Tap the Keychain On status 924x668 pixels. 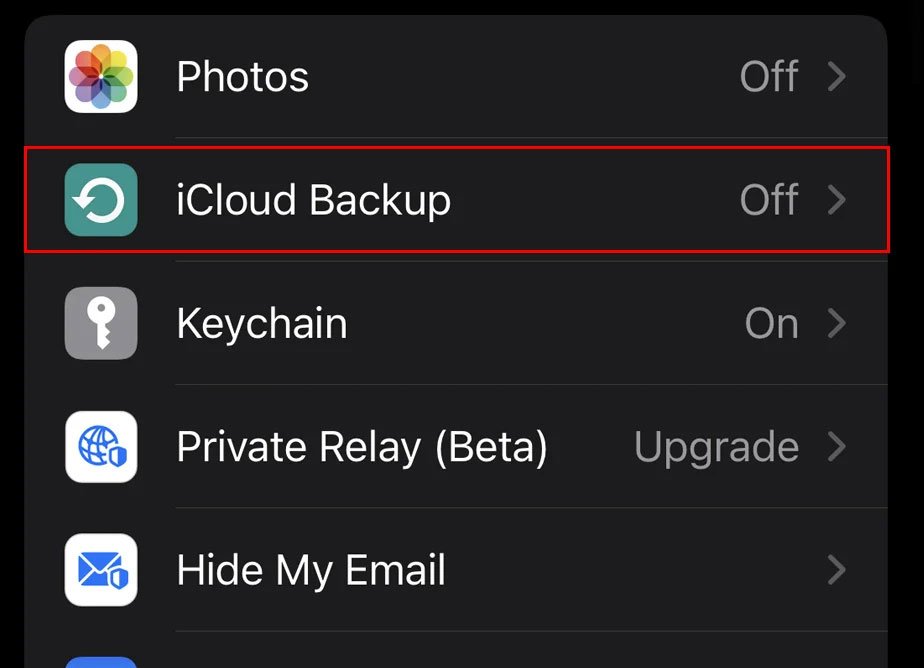click(771, 324)
